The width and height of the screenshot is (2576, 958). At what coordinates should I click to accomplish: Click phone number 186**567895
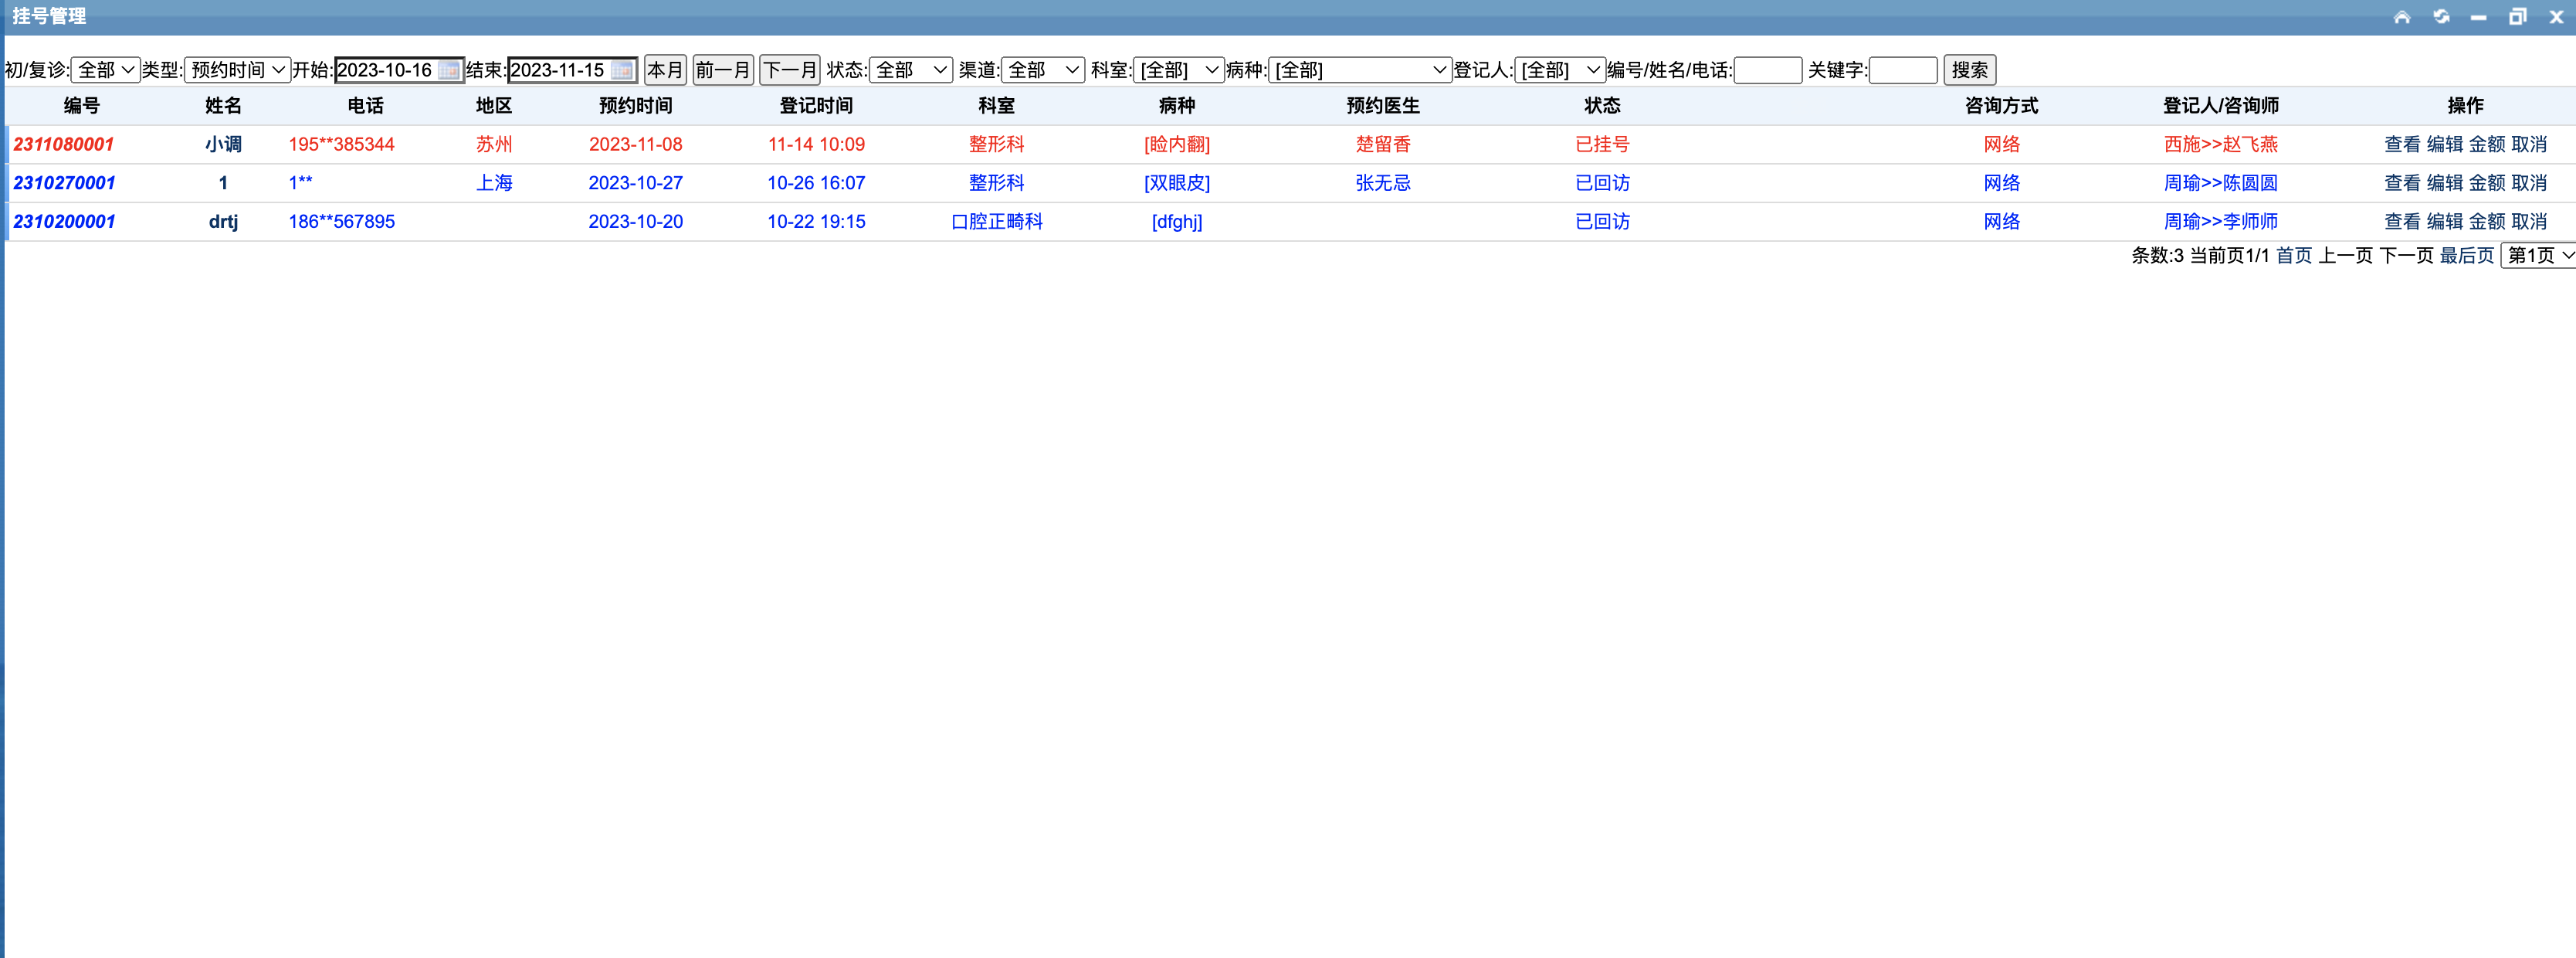pyautogui.click(x=342, y=222)
